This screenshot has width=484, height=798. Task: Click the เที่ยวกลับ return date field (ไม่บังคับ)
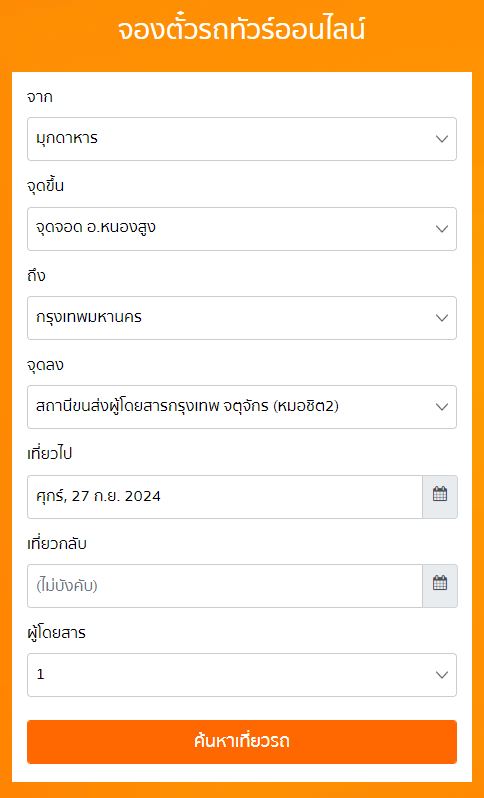point(225,586)
